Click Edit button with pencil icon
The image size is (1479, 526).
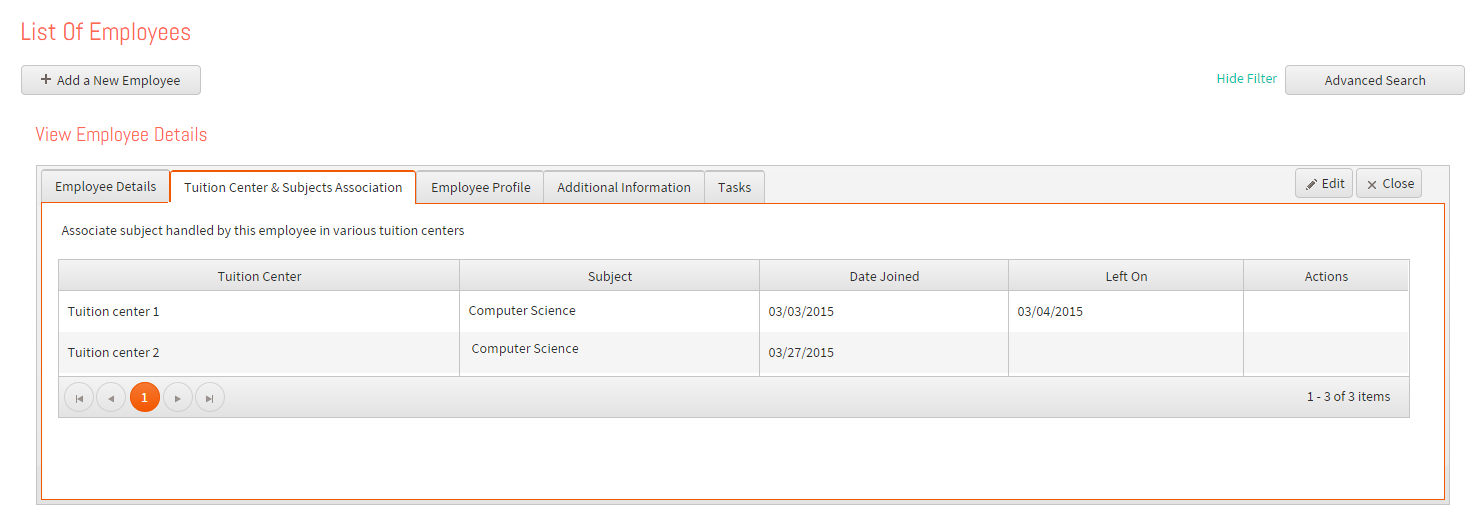pos(1324,184)
